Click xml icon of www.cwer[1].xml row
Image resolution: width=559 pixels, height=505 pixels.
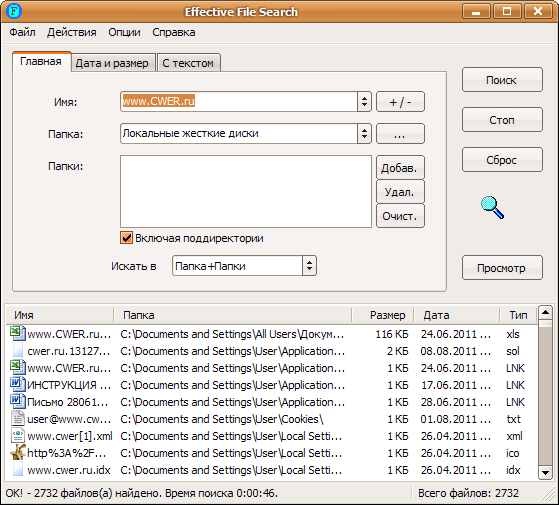click(17, 436)
